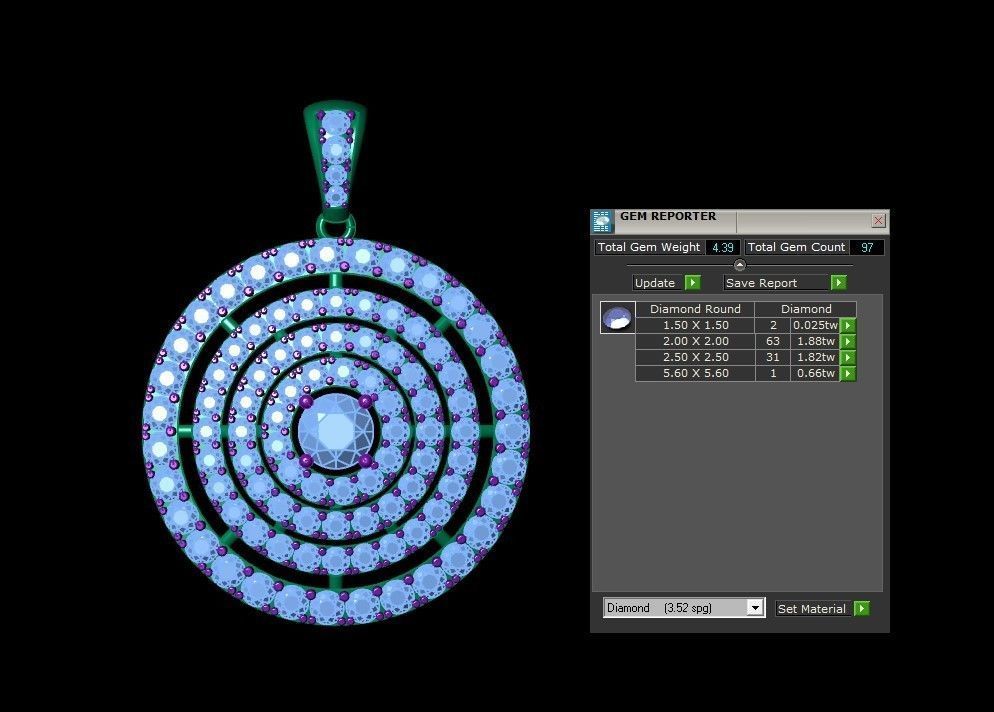Click the Diamond Round column header
This screenshot has width=994, height=712.
coord(695,309)
